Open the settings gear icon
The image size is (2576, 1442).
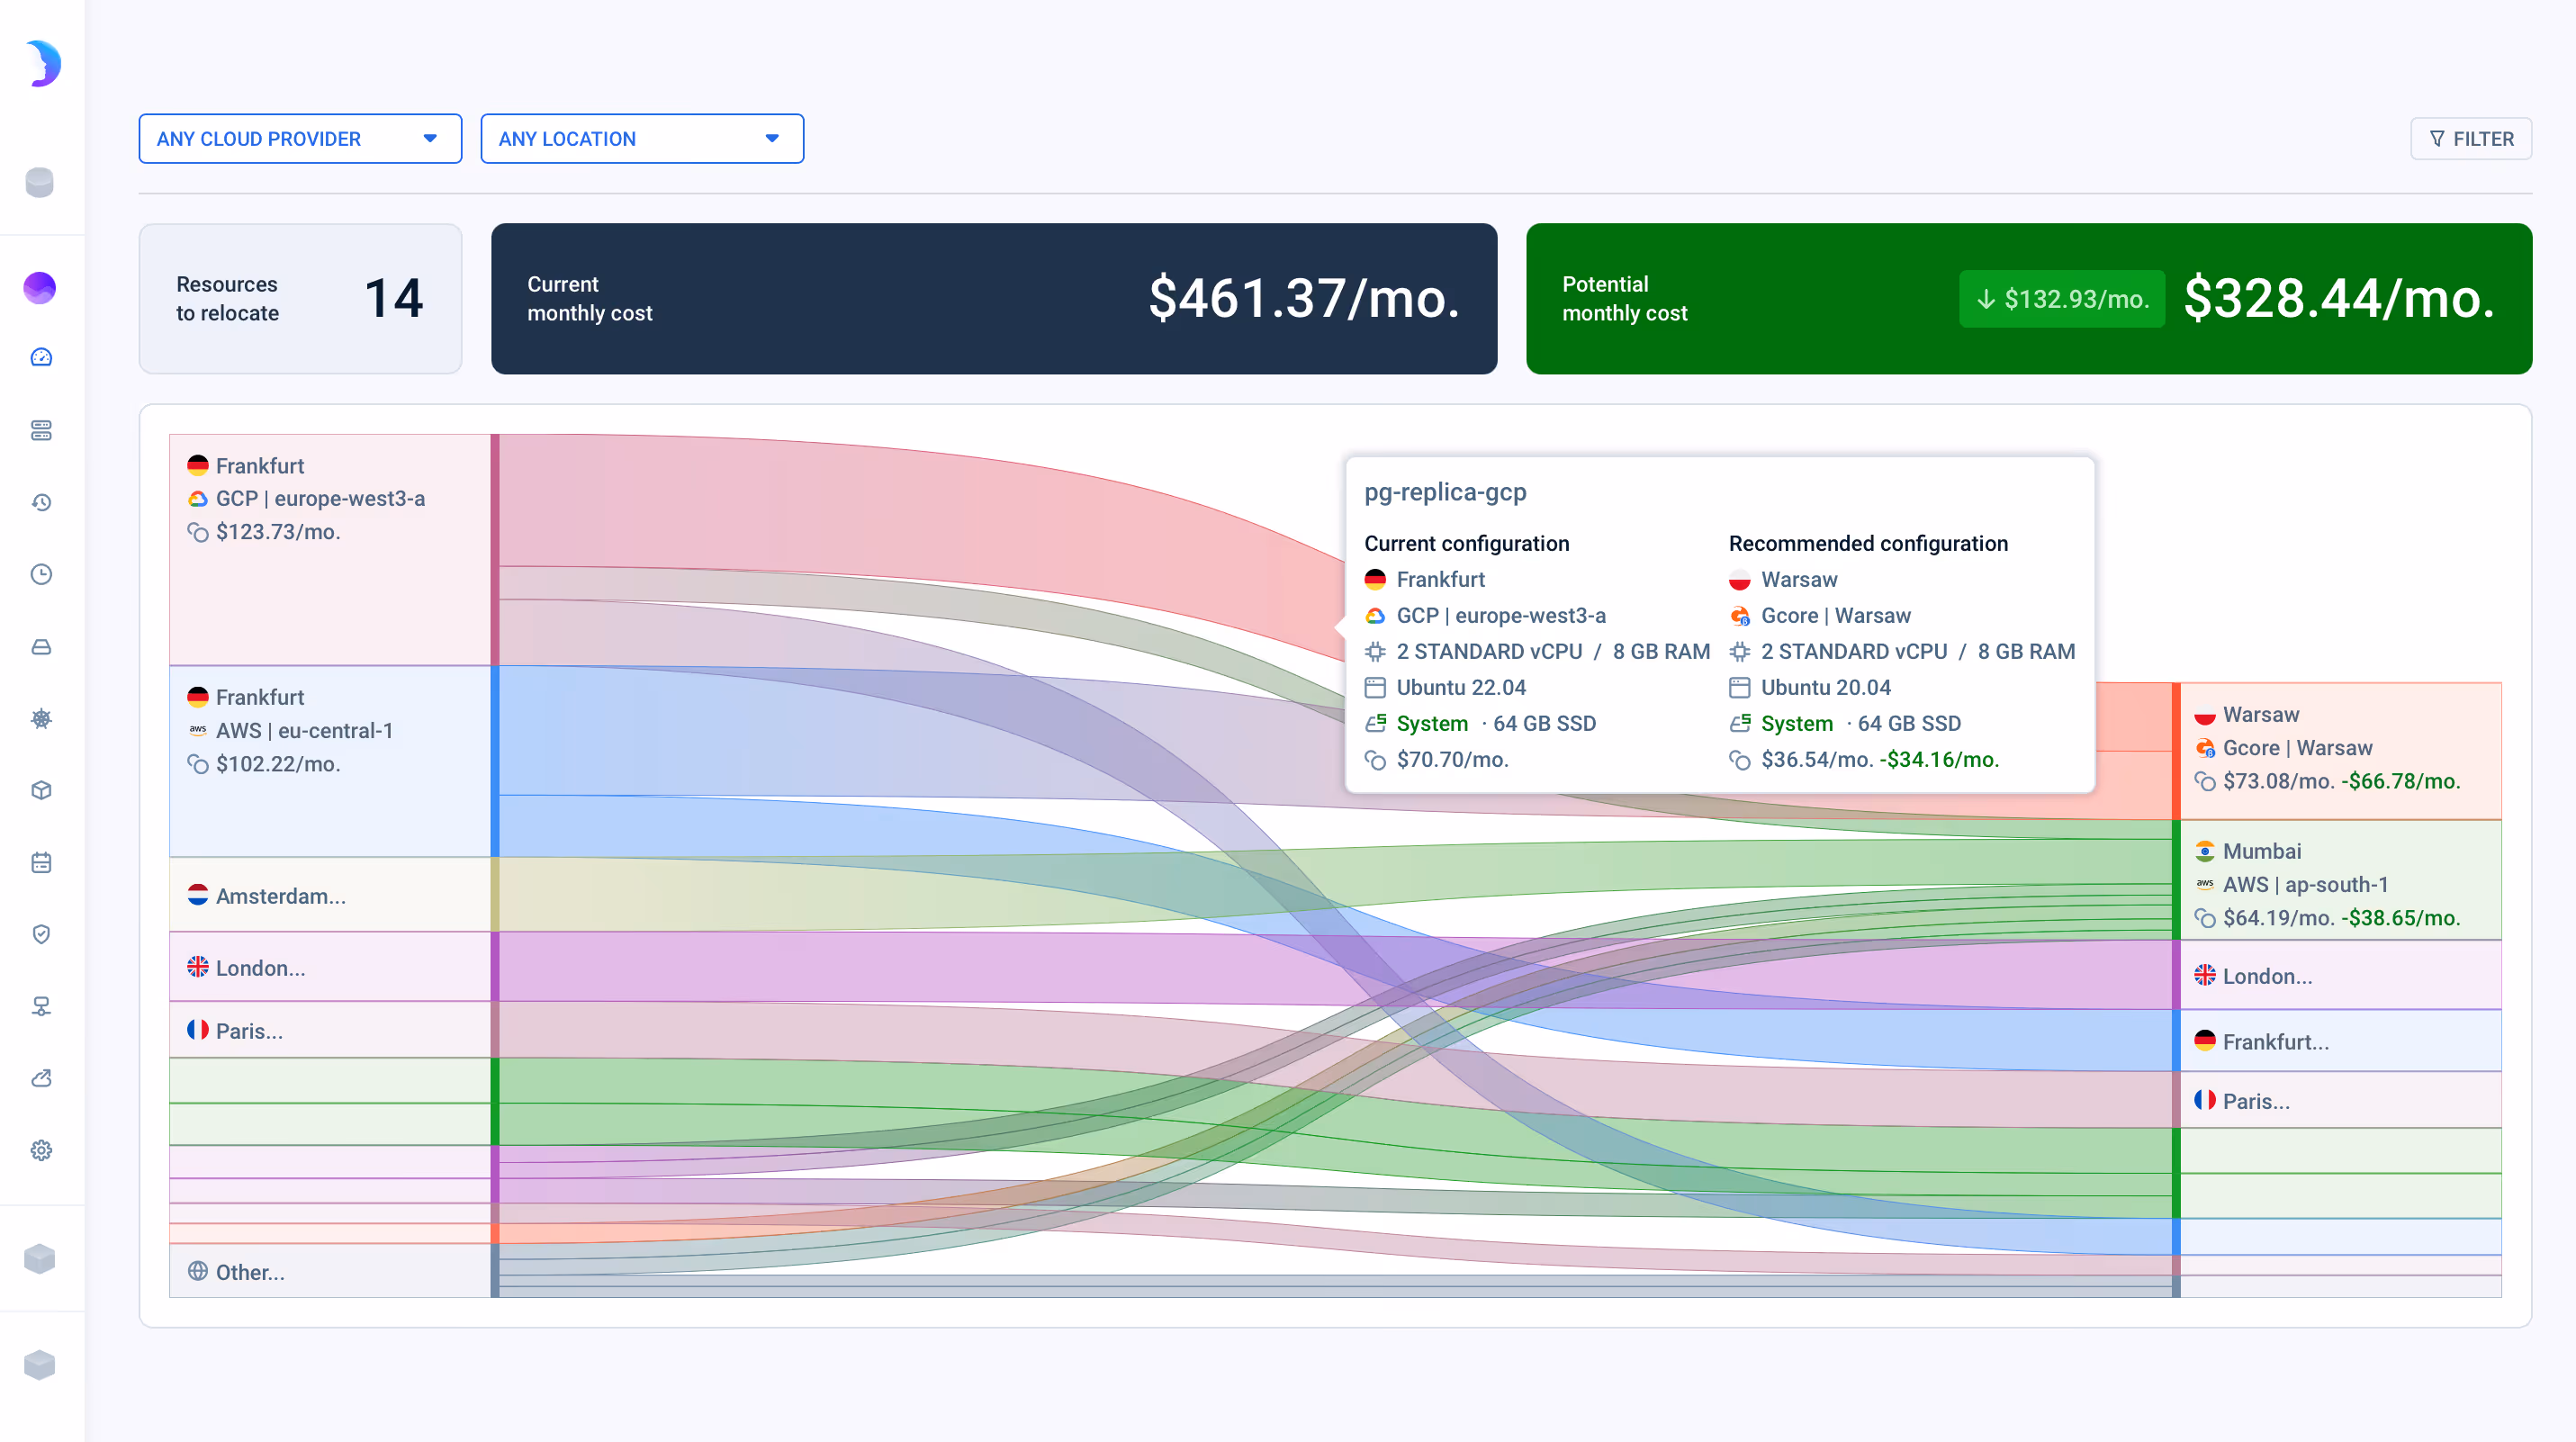[x=41, y=1150]
